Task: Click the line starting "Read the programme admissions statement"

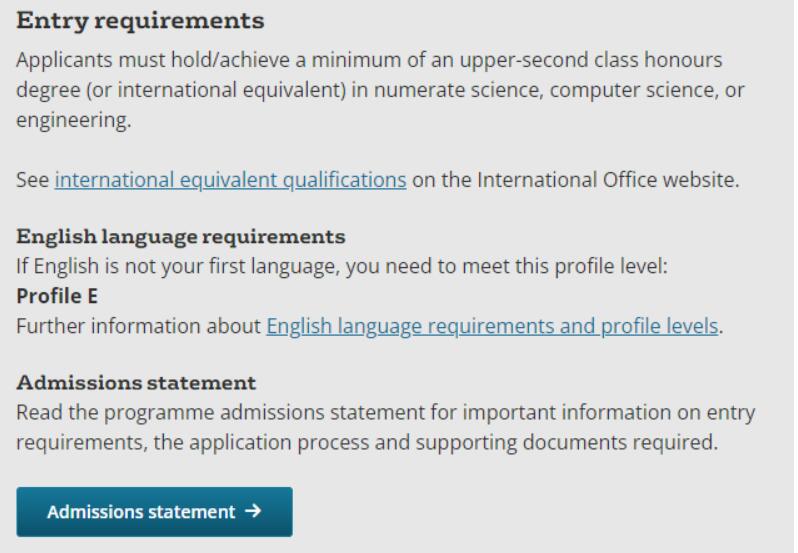Action: 385,413
